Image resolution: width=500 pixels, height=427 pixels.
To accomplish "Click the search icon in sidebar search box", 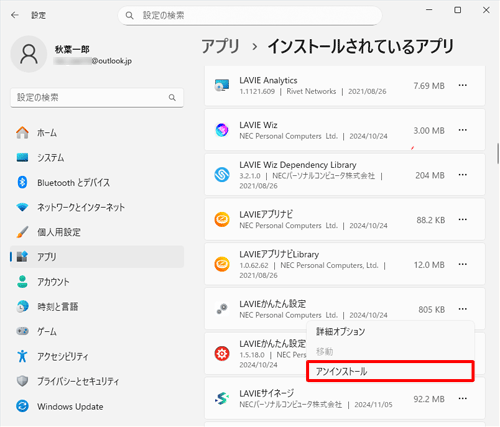I will (172, 98).
